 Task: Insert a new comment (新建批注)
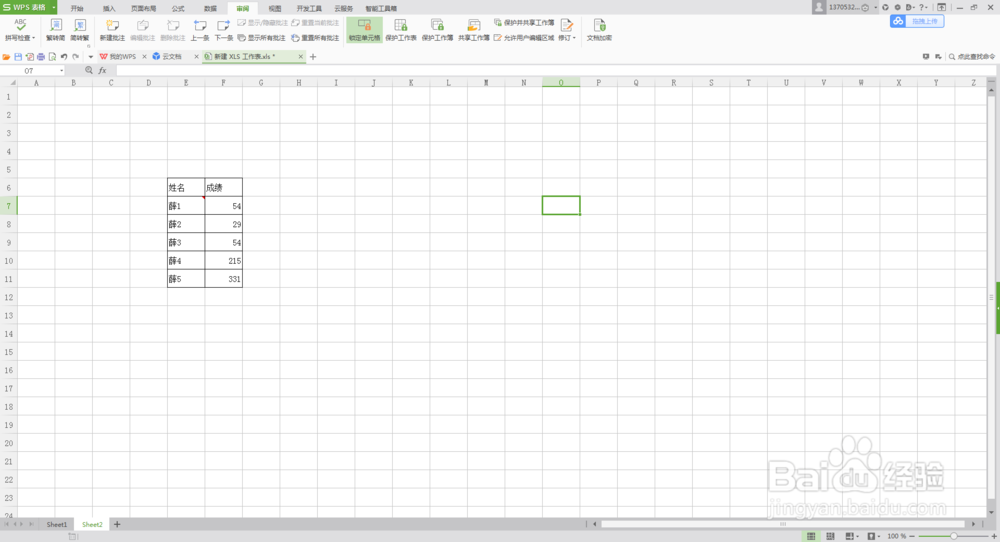[112, 29]
